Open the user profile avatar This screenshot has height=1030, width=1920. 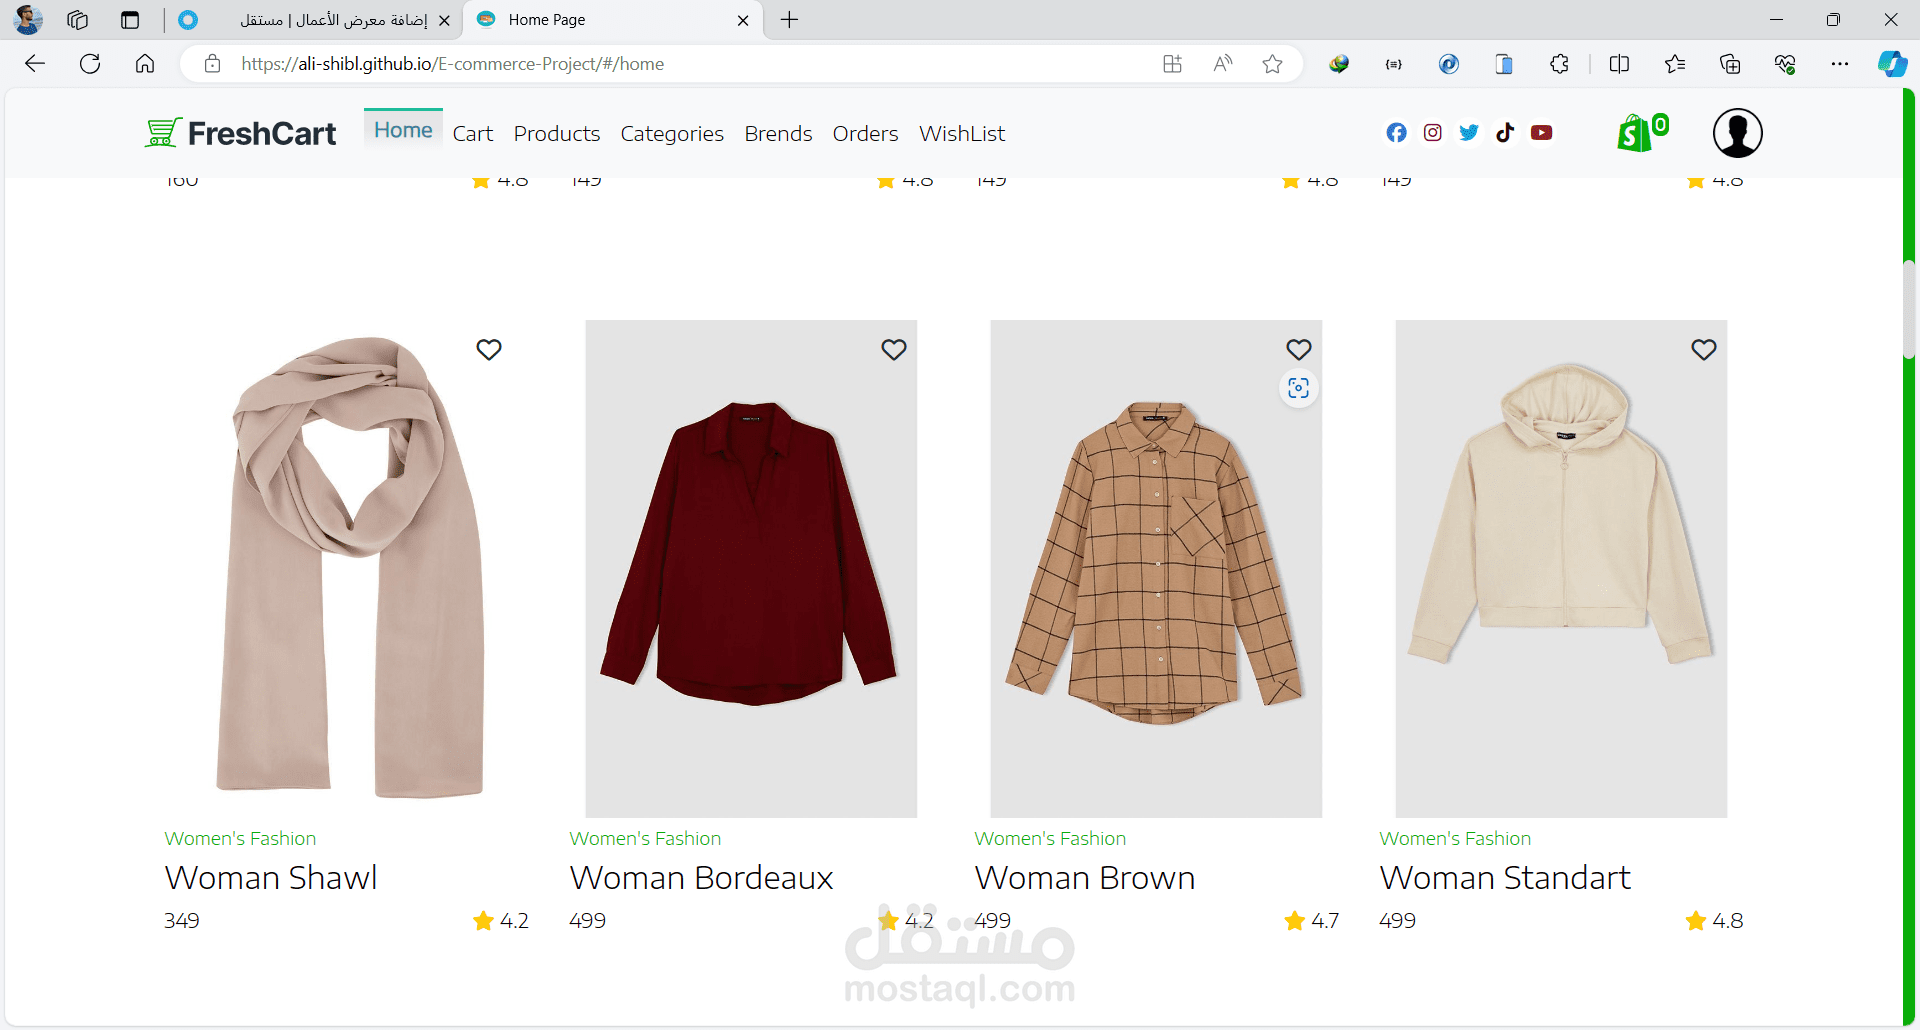click(x=1738, y=133)
